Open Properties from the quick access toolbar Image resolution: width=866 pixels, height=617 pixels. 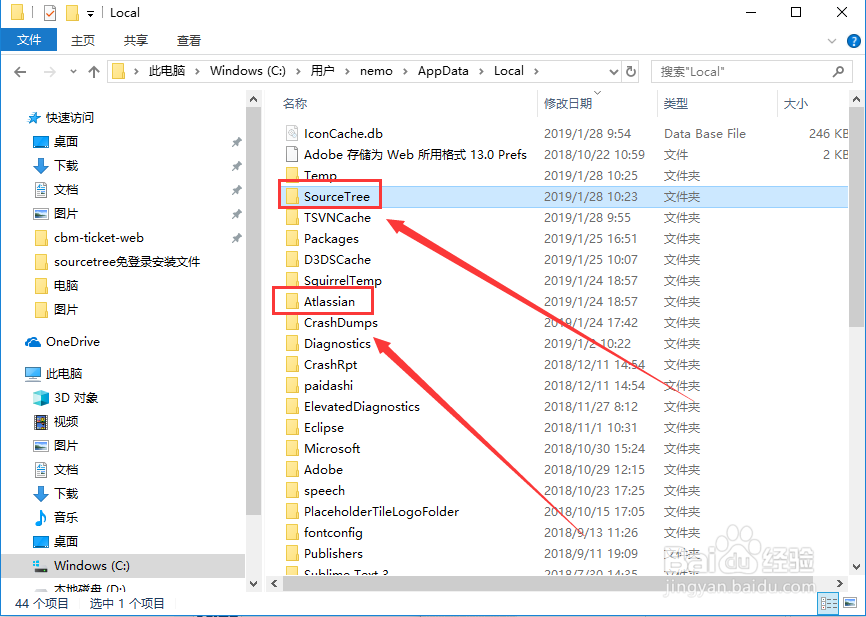[x=49, y=12]
